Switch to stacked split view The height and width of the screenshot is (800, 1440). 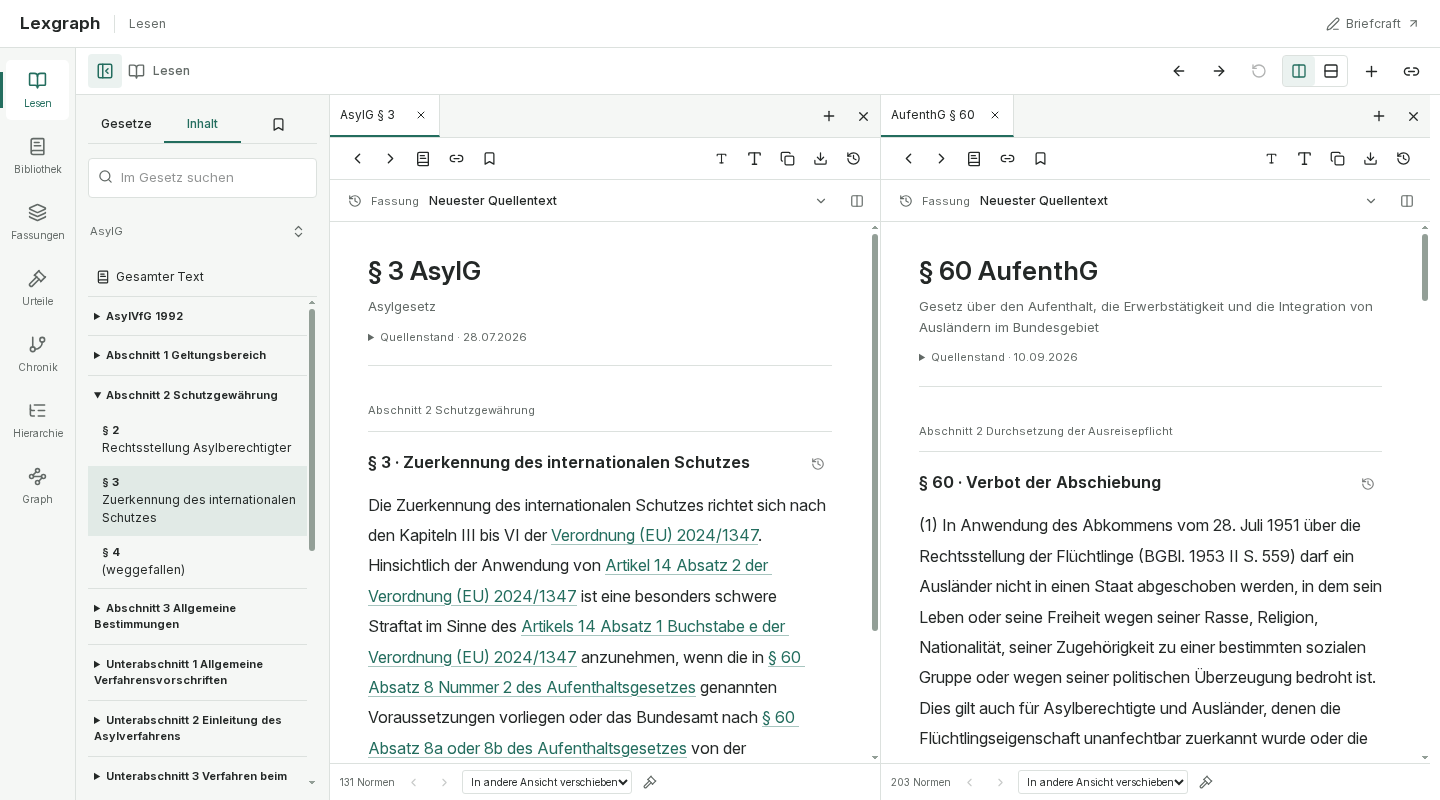(x=1331, y=71)
